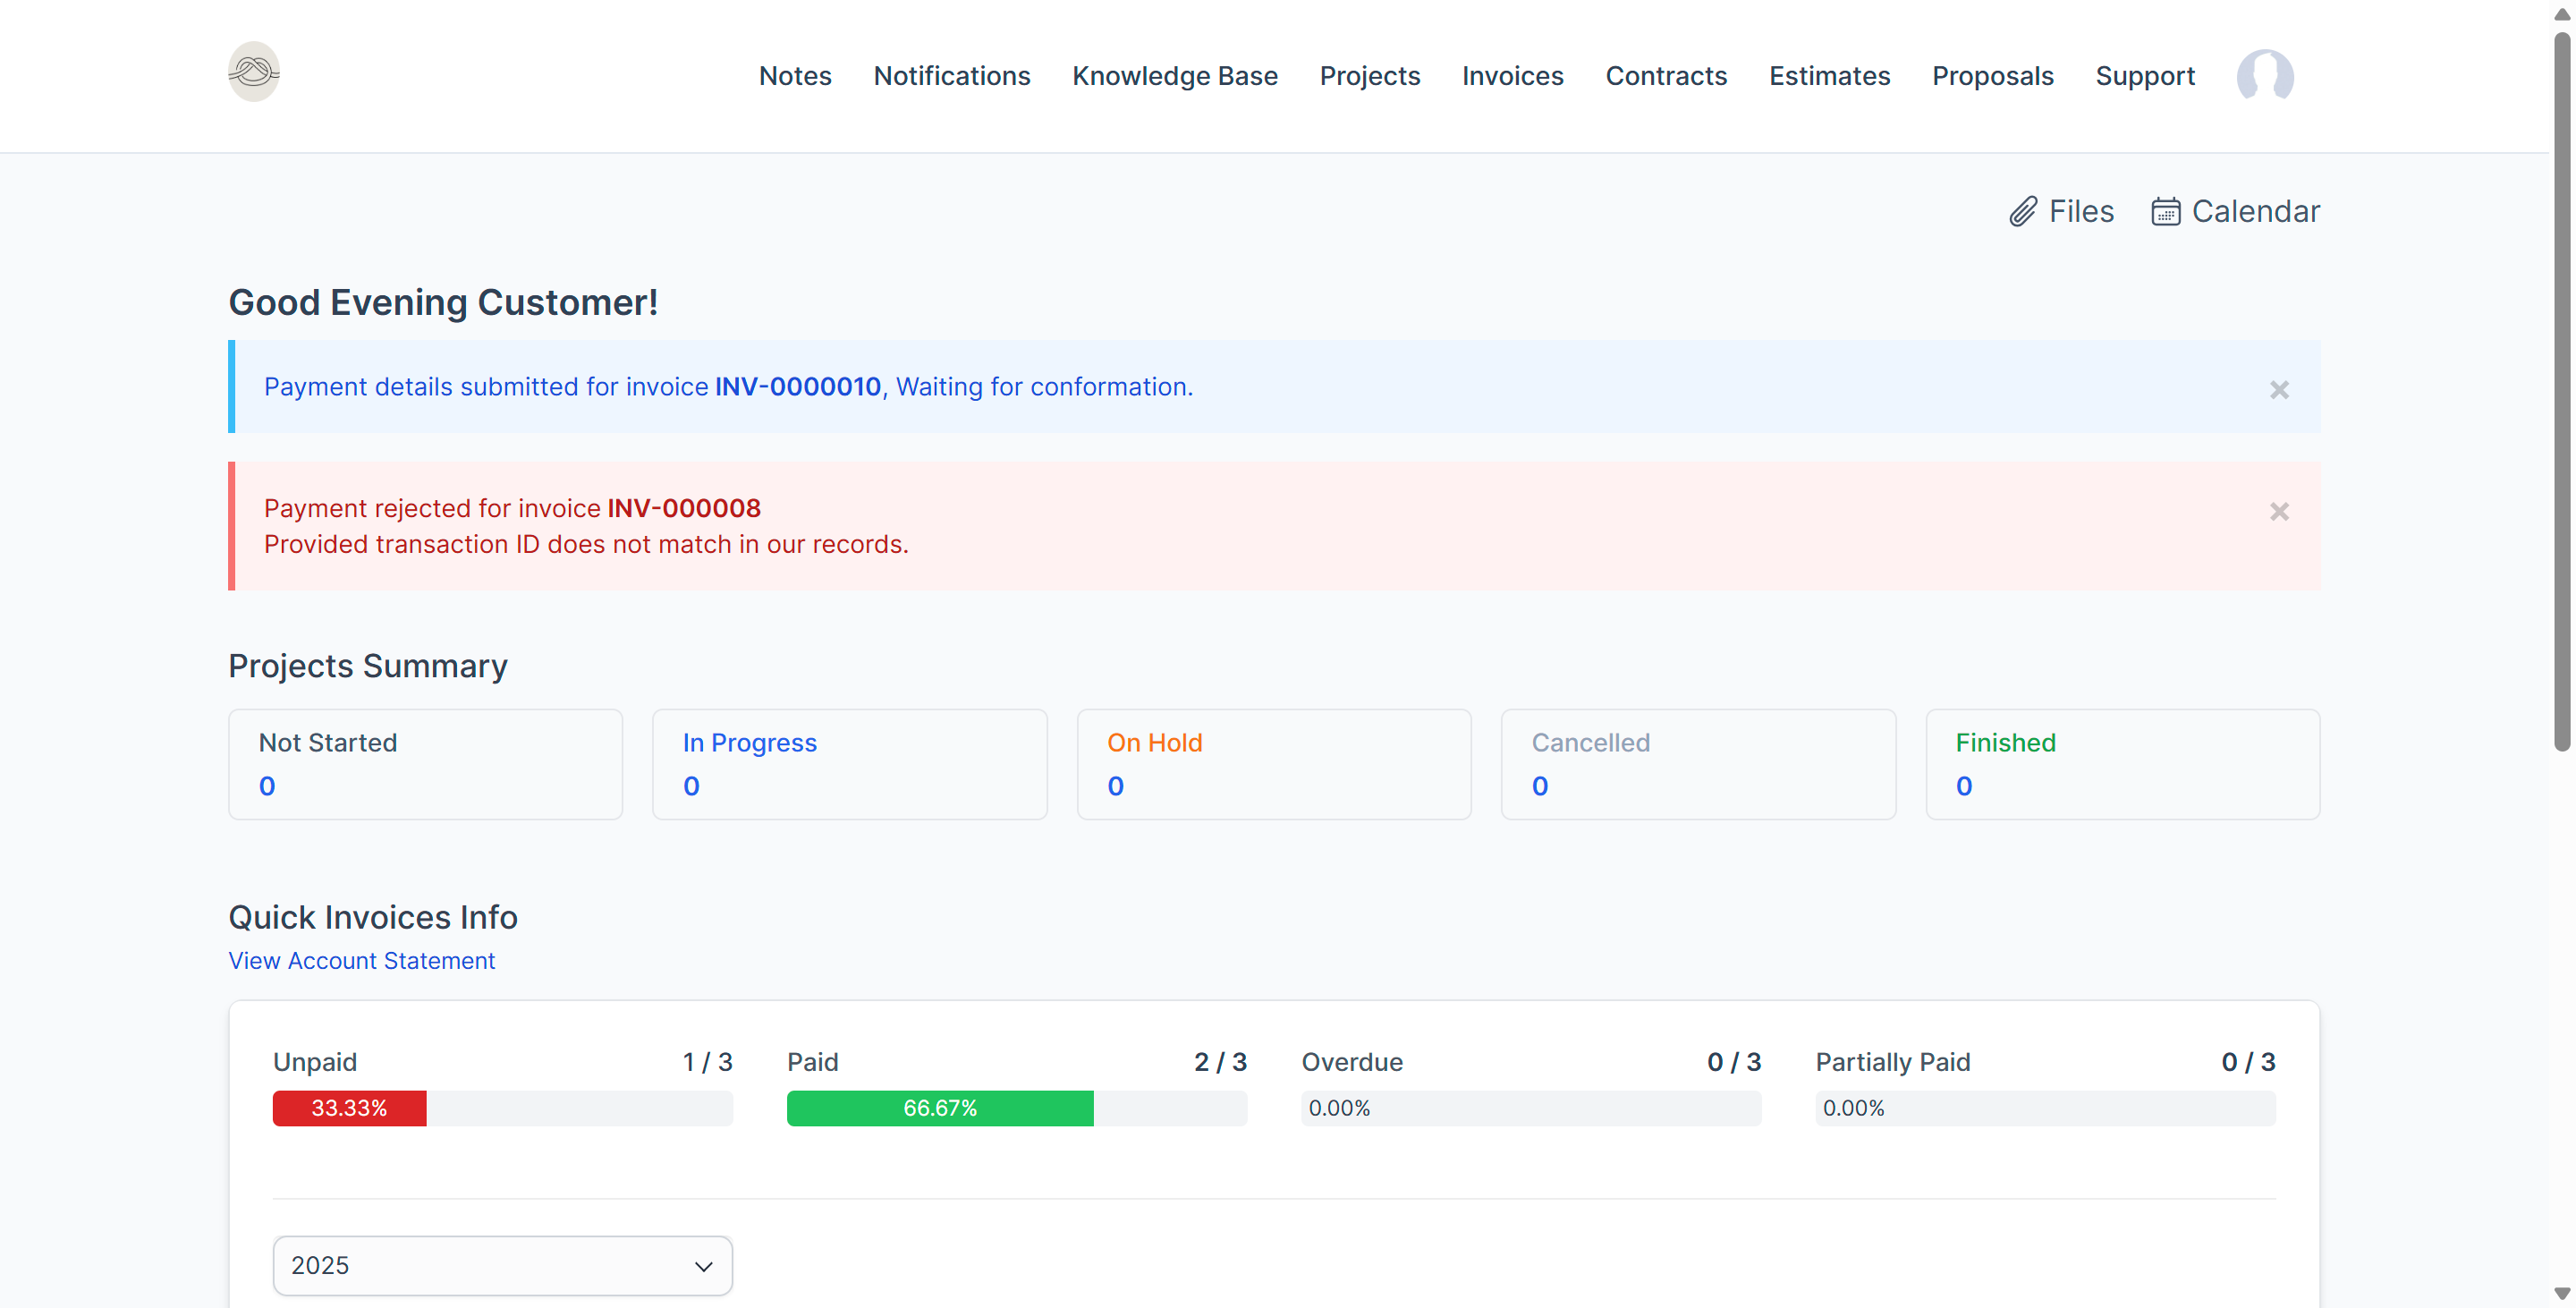Click View Account Statement link

click(361, 960)
